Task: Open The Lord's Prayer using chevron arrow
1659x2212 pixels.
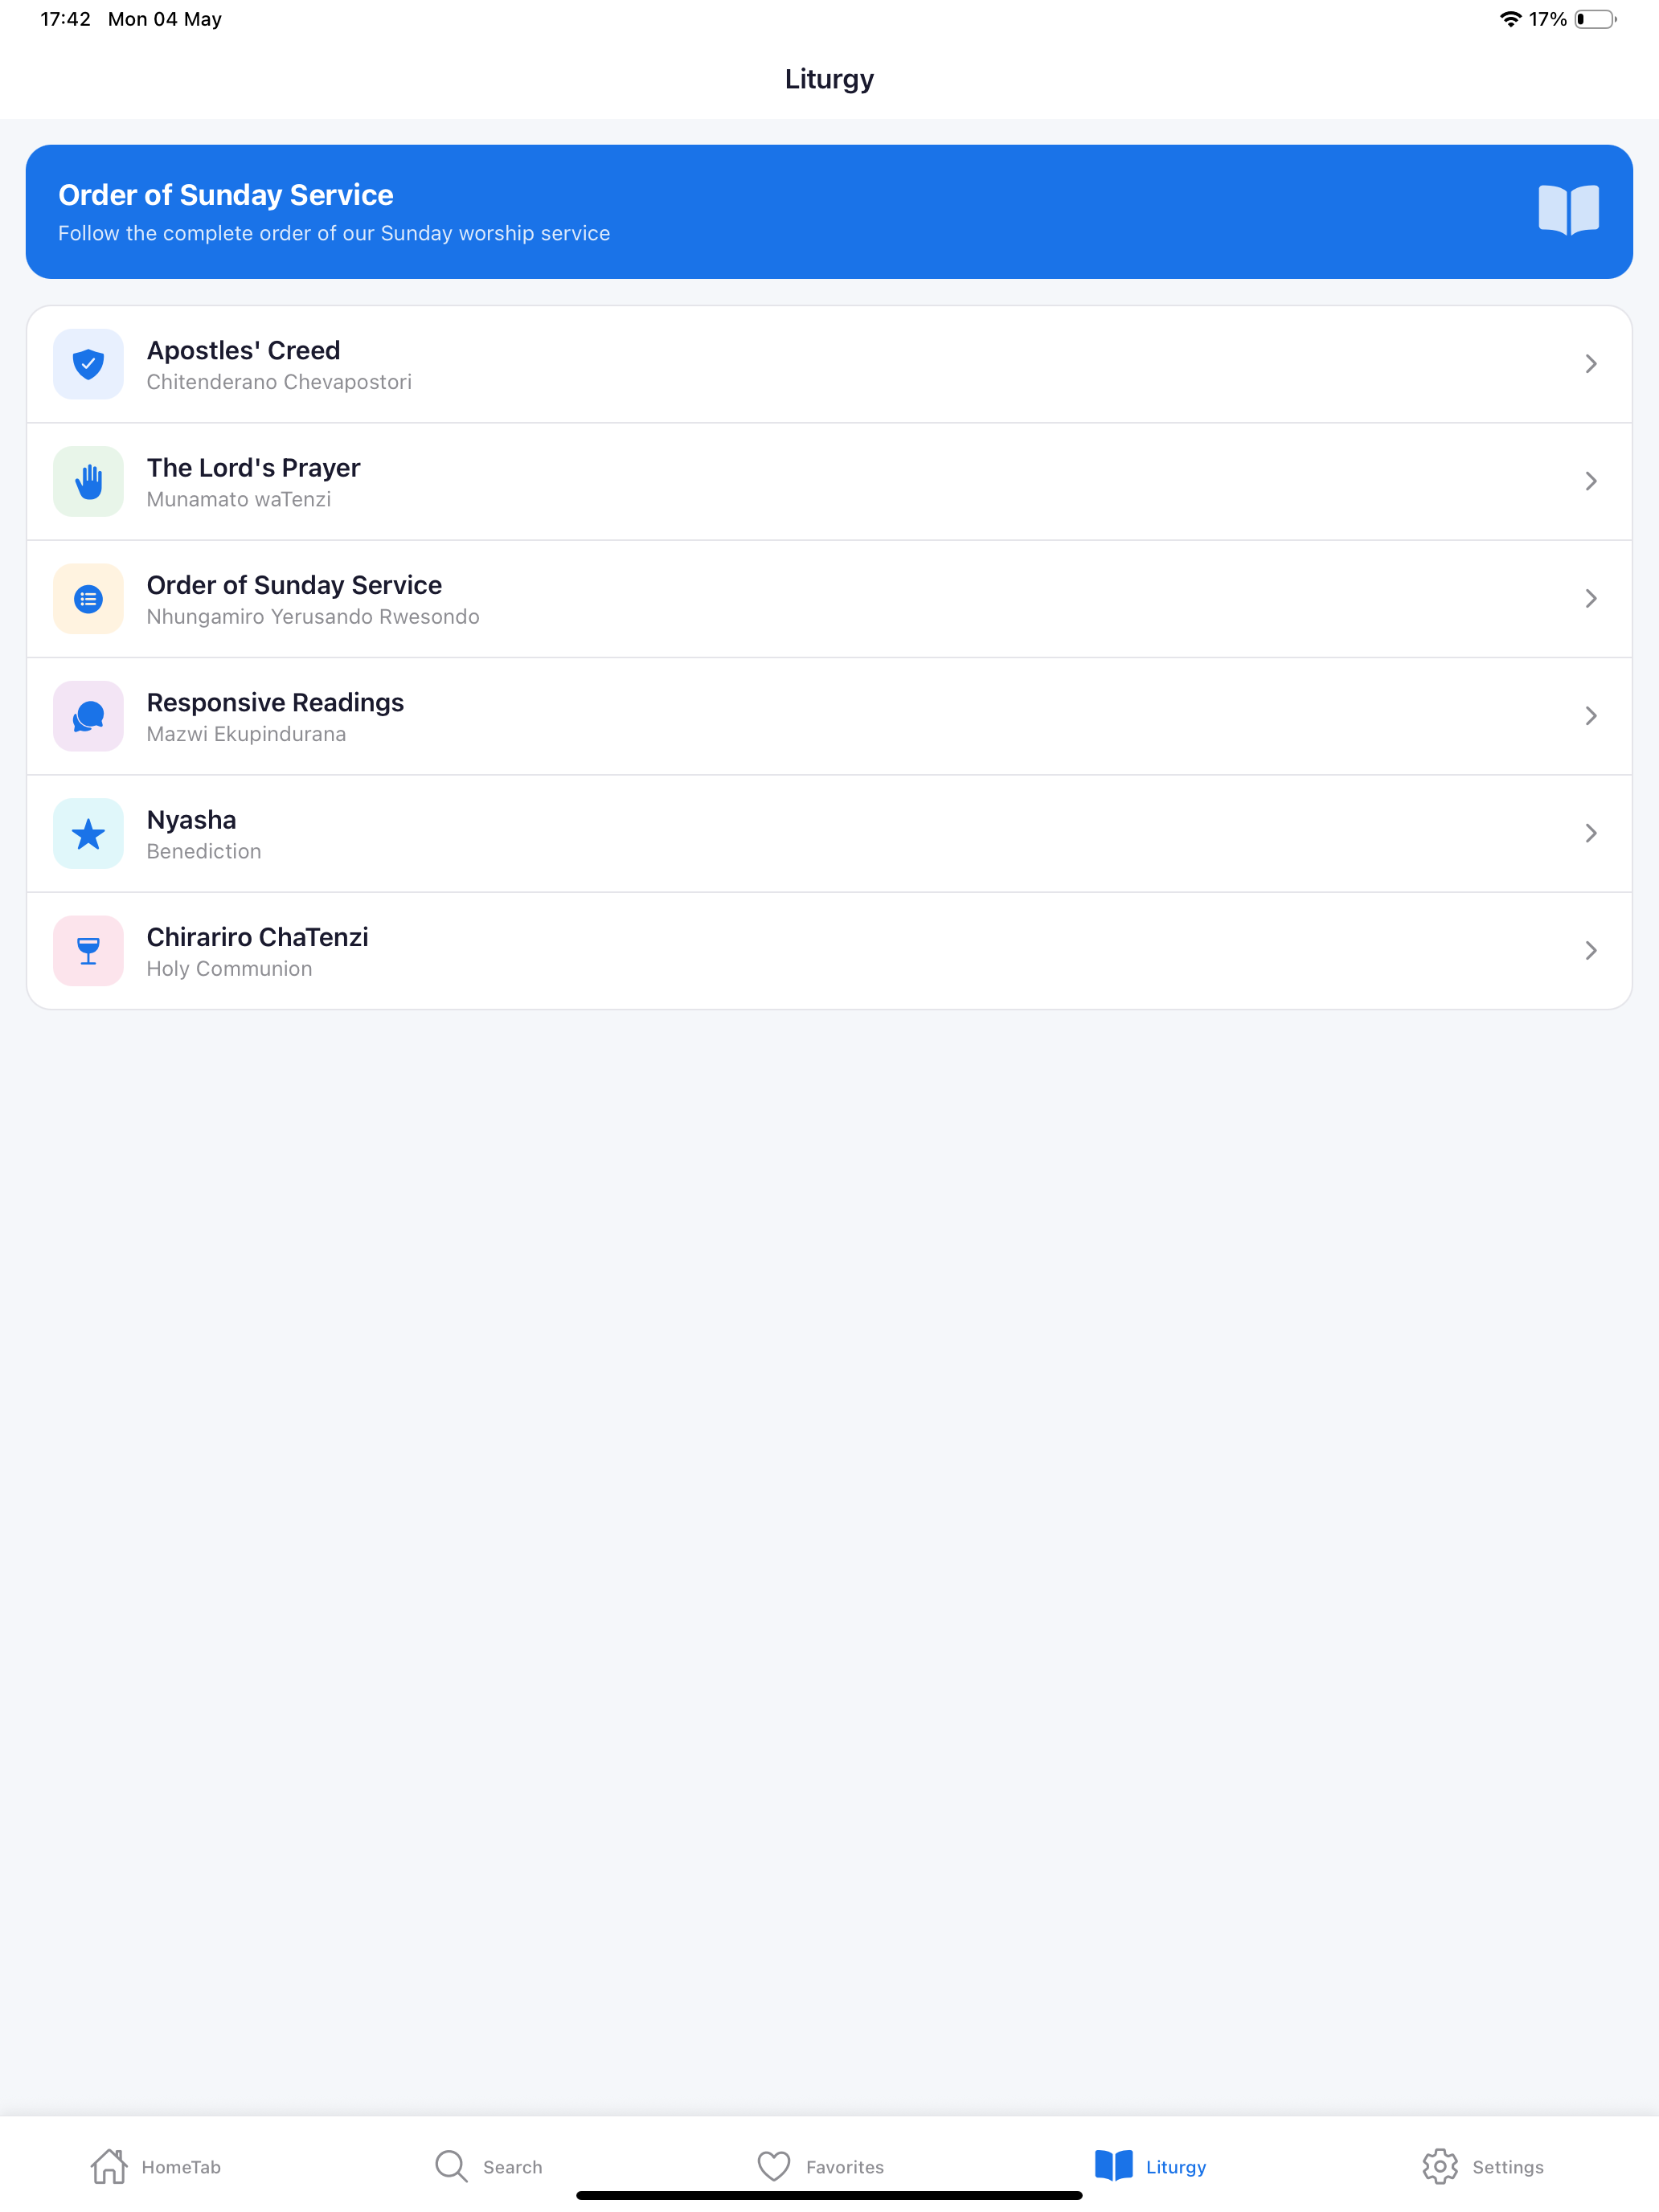Action: point(1590,481)
